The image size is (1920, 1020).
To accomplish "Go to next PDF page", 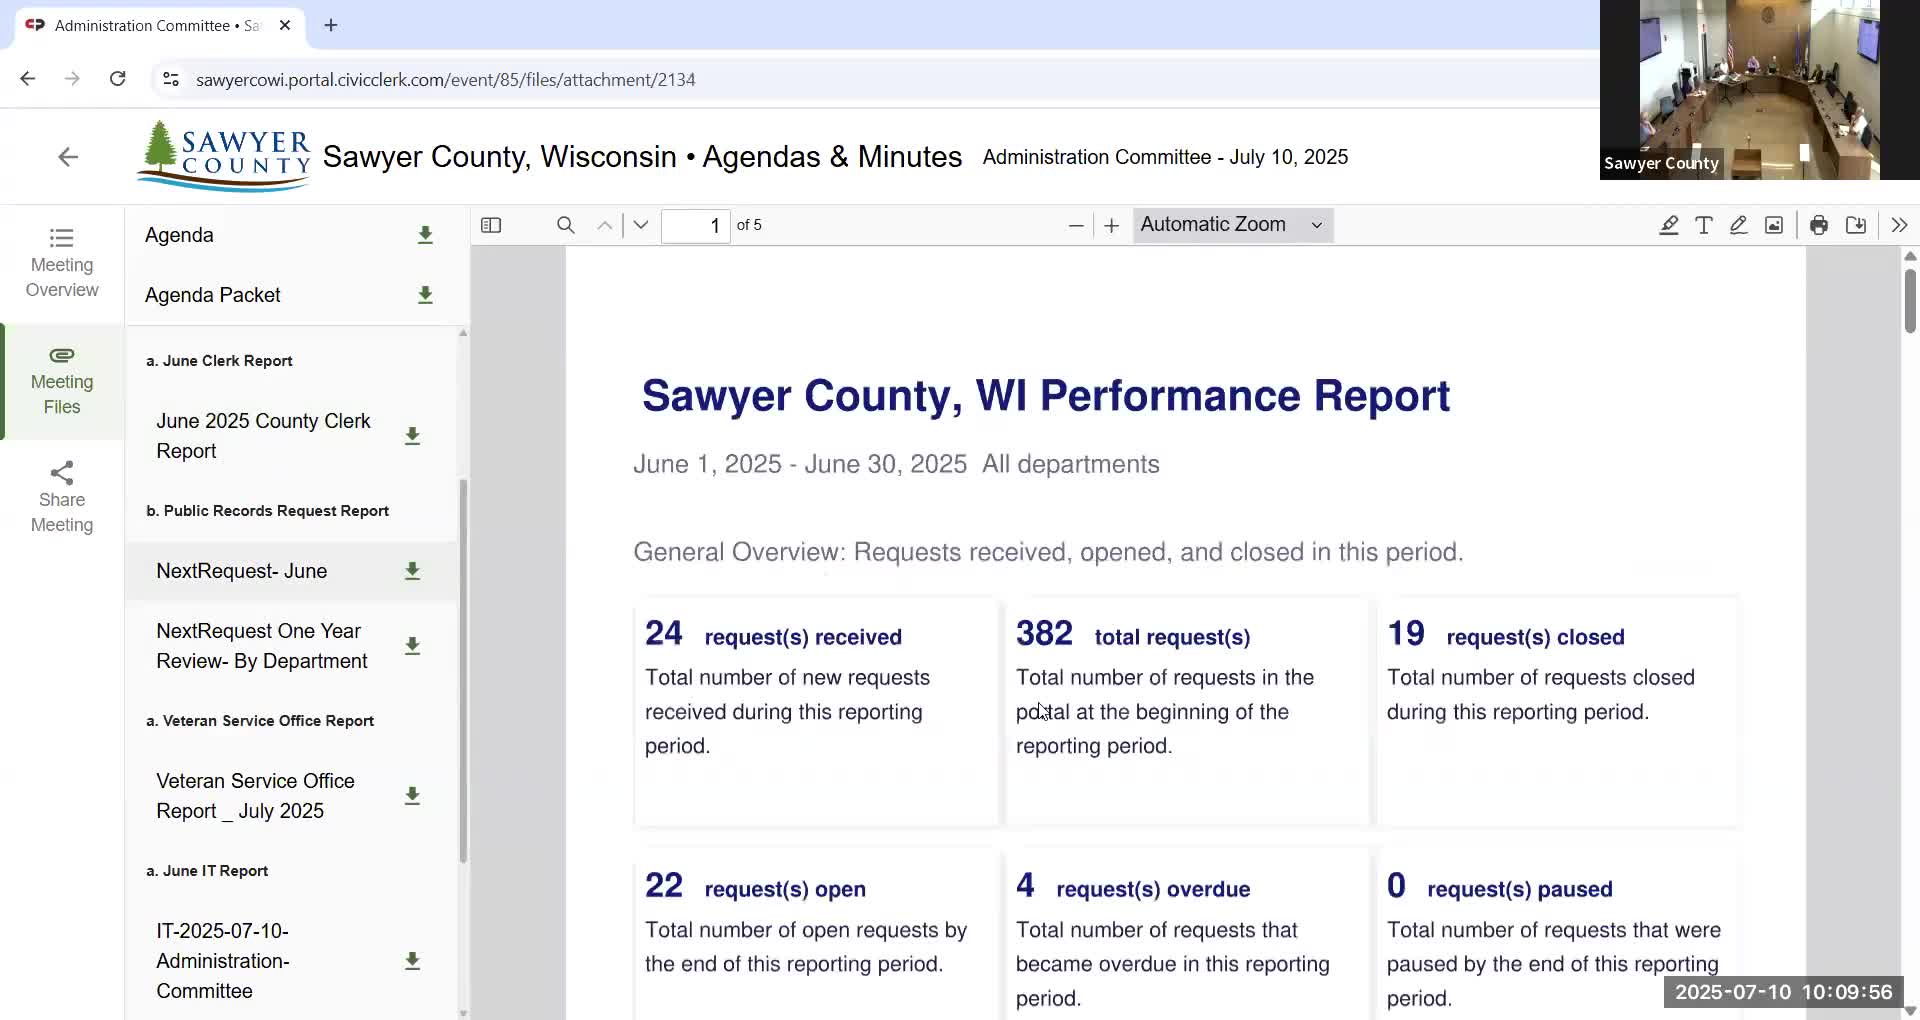I will [x=641, y=225].
